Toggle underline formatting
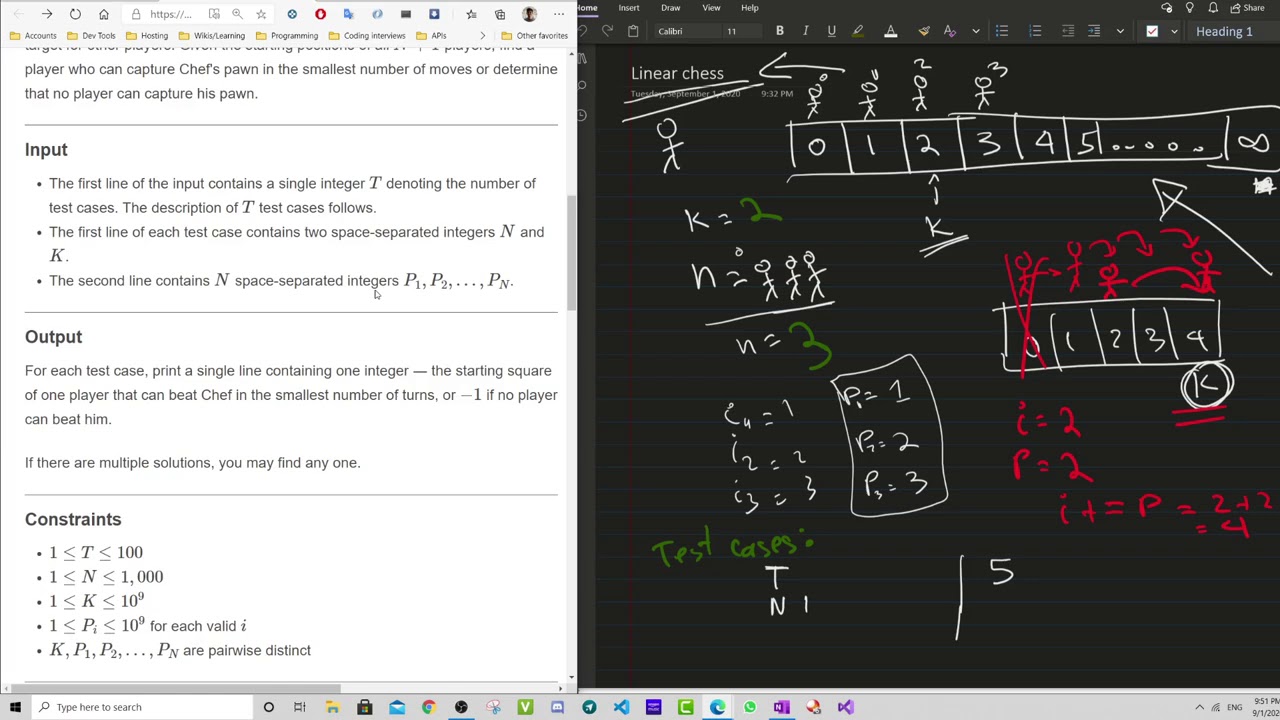 coord(831,31)
